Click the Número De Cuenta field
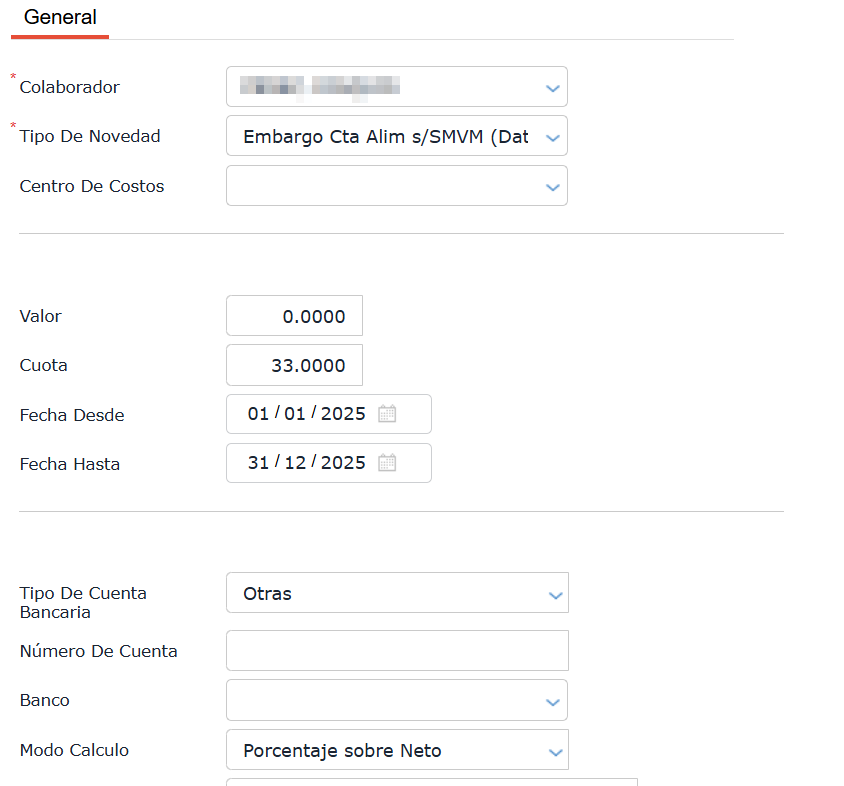This screenshot has height=786, width=844. [397, 651]
